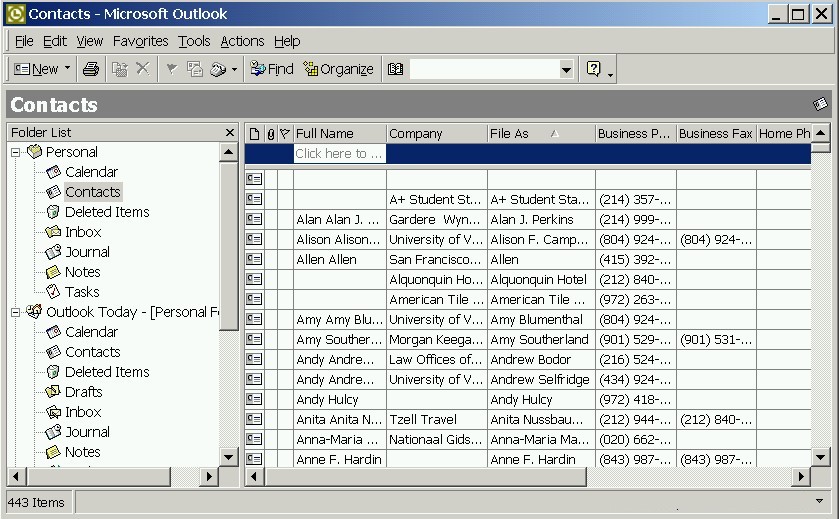The height and width of the screenshot is (519, 839).
Task: Open the New button dropdown arrow
Action: tap(67, 68)
